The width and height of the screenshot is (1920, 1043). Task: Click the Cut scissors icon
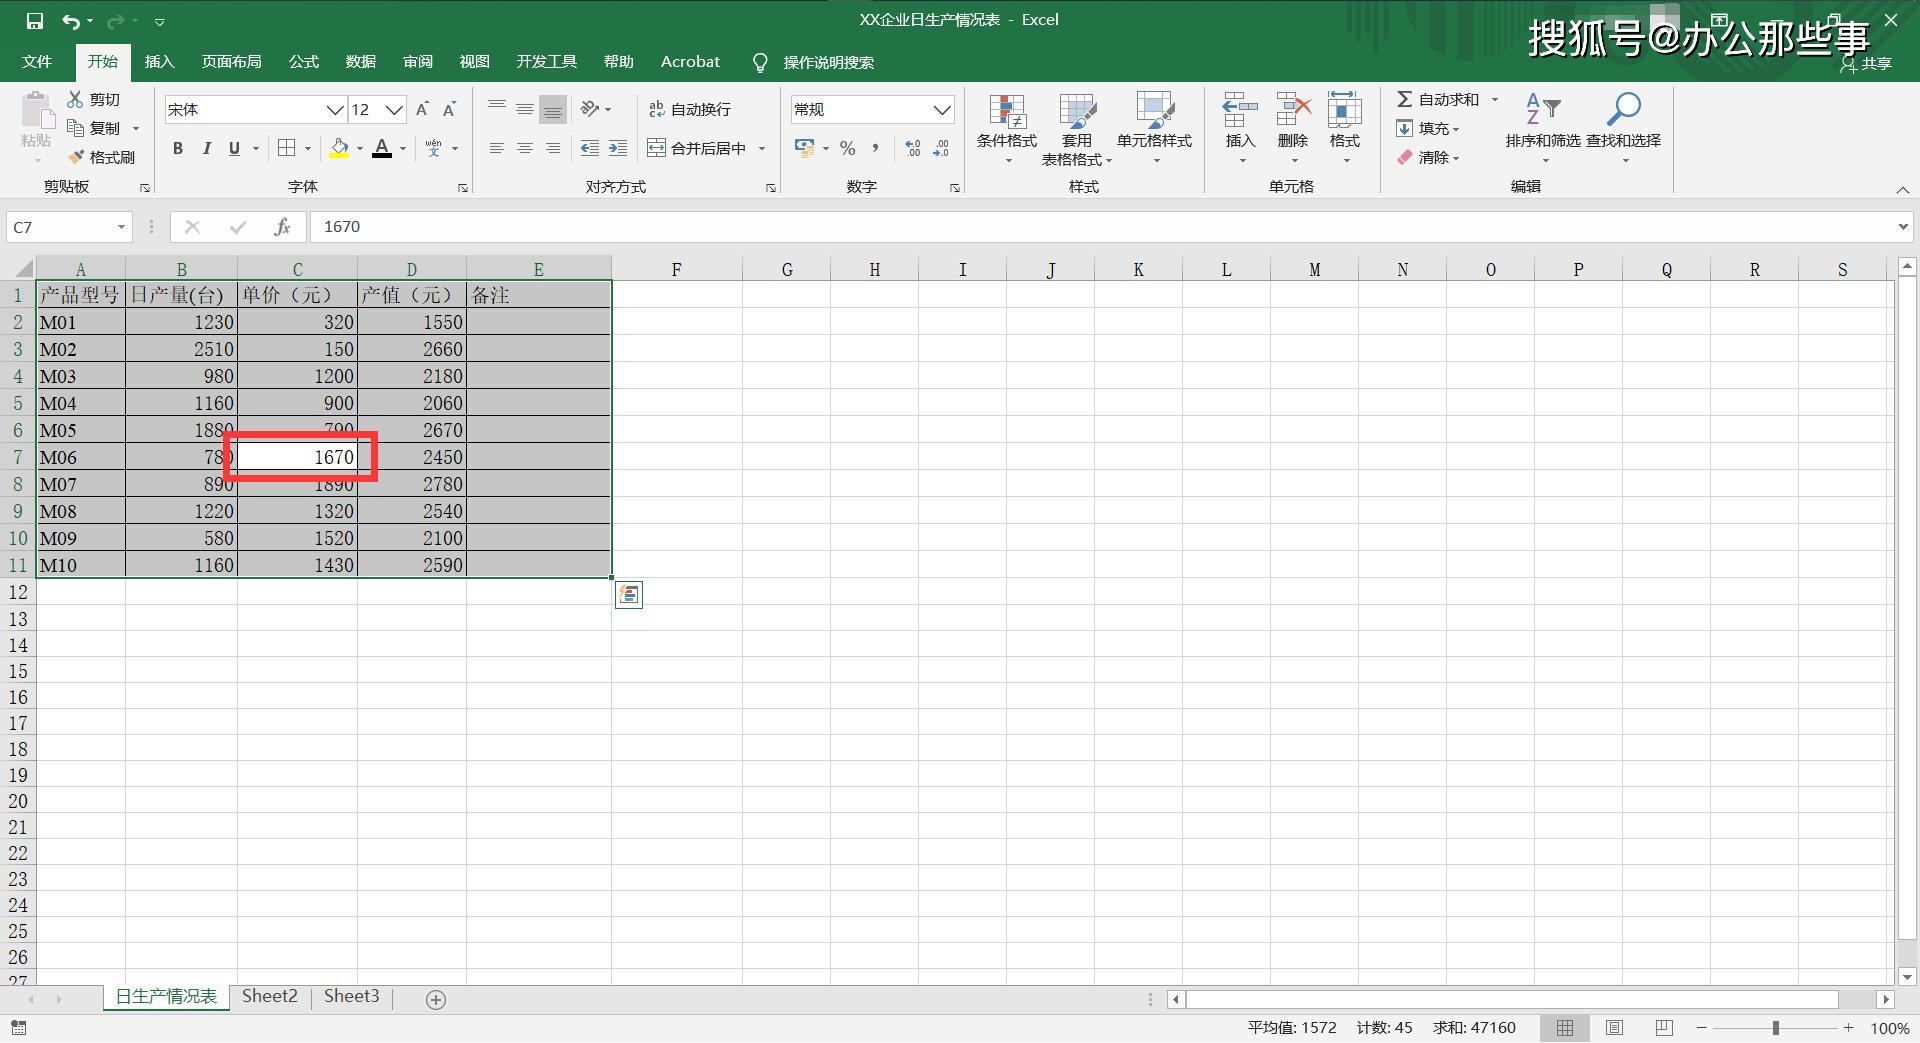pyautogui.click(x=75, y=99)
